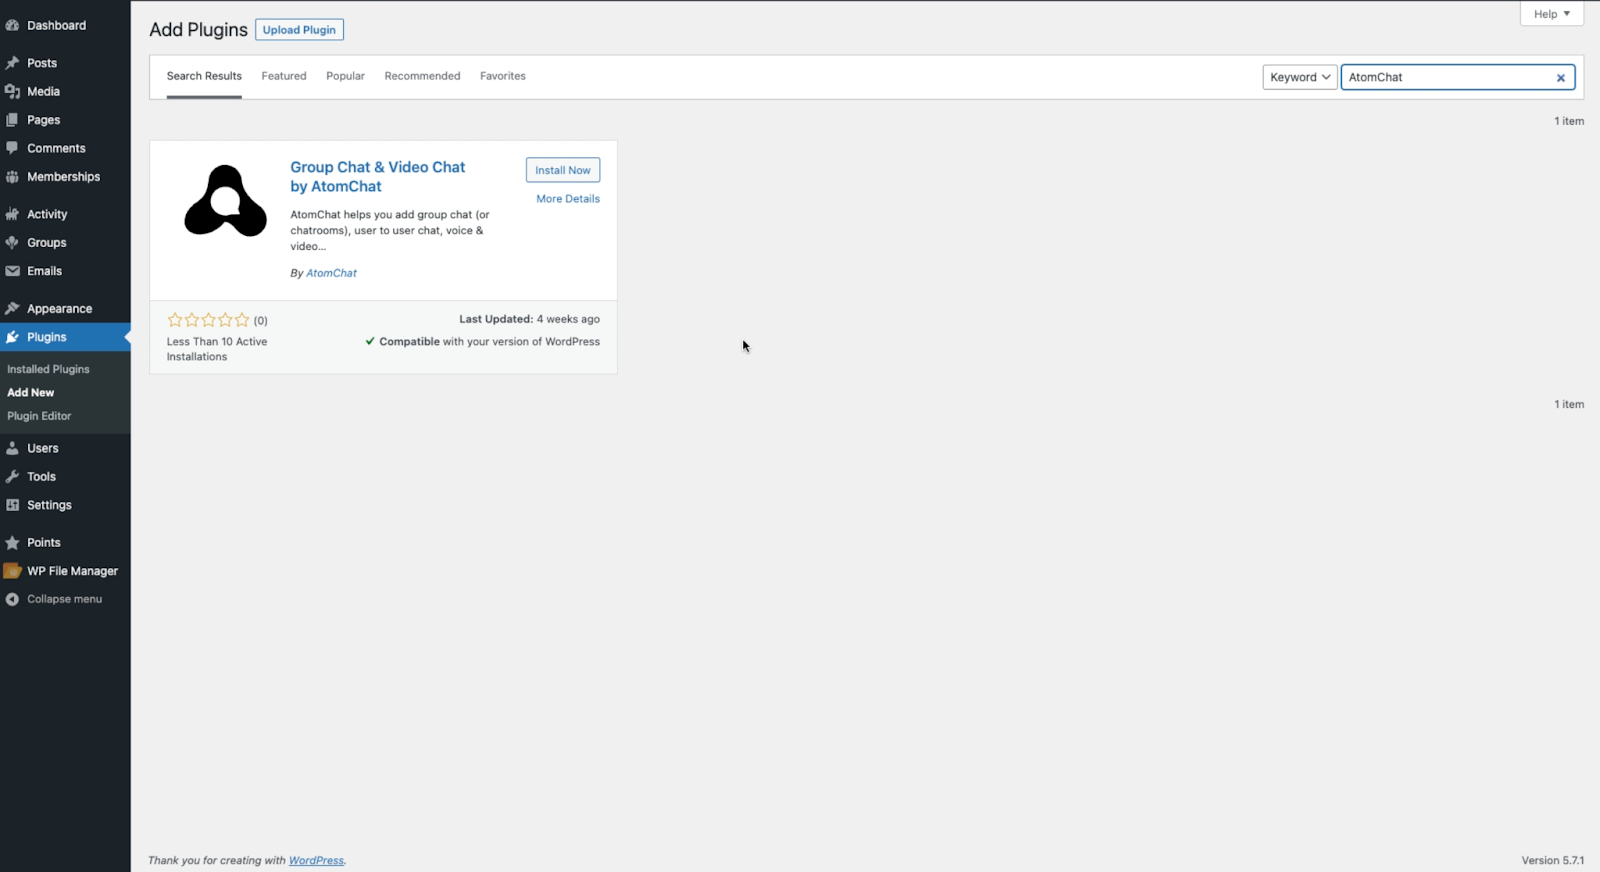This screenshot has height=872, width=1600.
Task: Click the Memberships icon in sidebar
Action: pos(12,177)
